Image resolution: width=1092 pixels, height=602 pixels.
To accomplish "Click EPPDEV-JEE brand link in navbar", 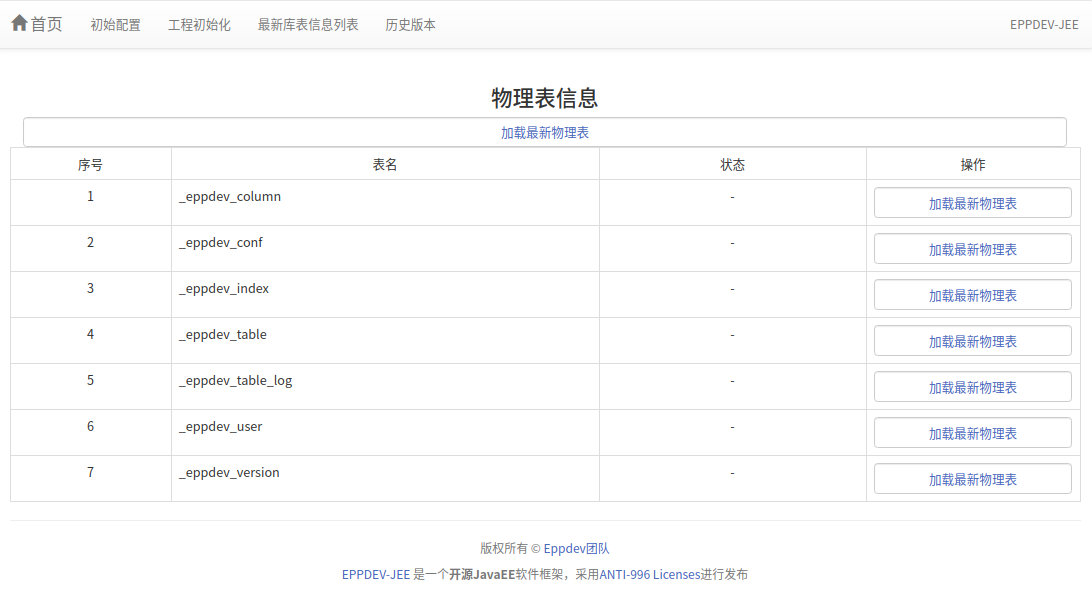I will coord(1044,25).
